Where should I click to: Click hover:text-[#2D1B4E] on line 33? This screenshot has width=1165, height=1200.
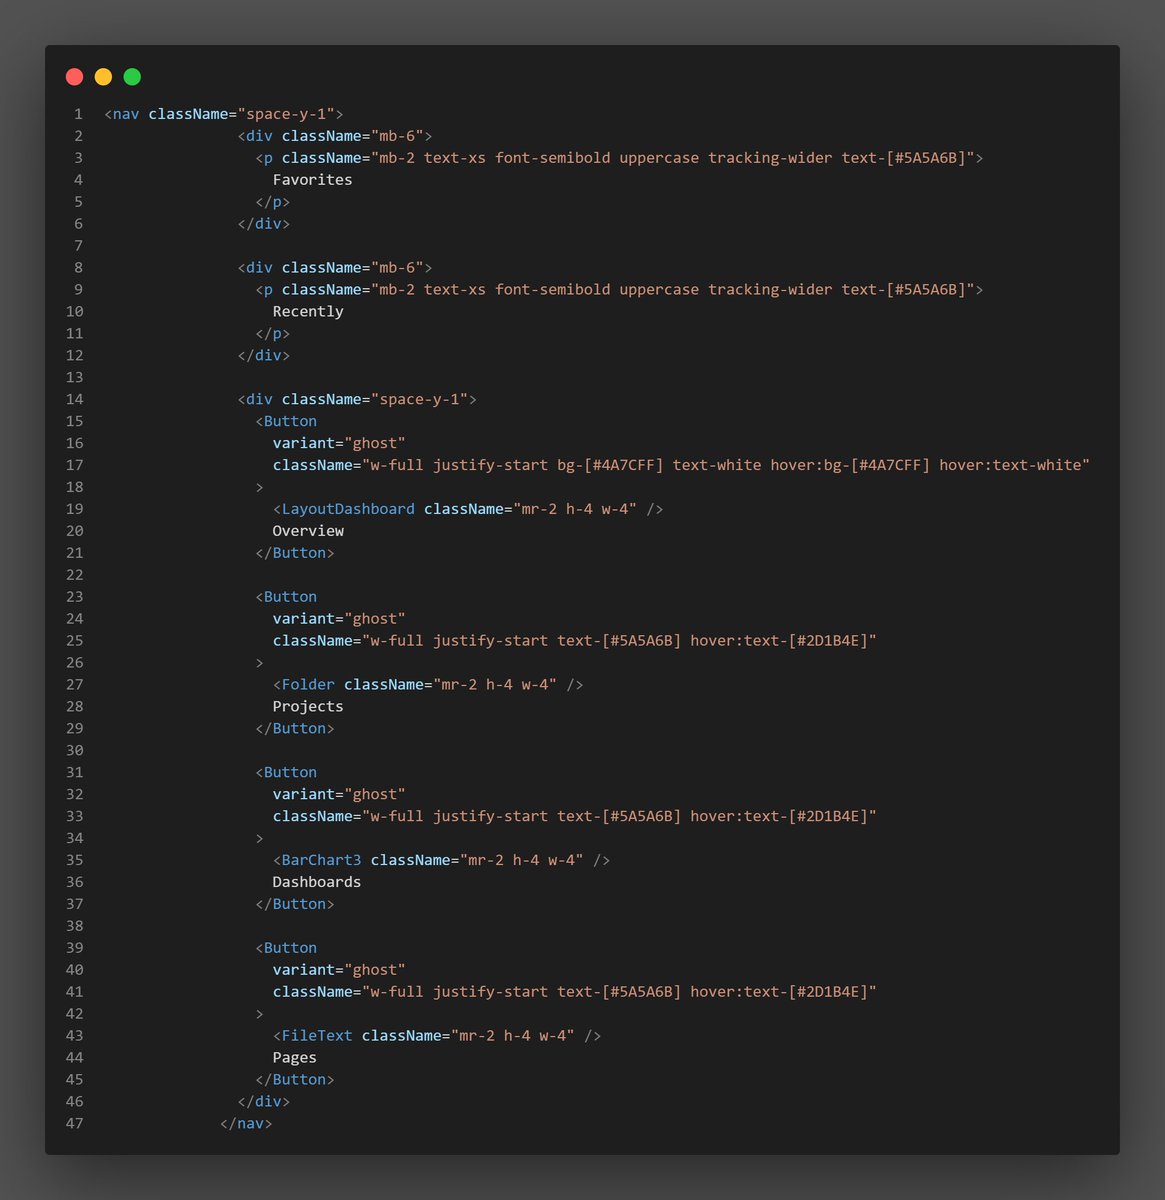pos(779,817)
